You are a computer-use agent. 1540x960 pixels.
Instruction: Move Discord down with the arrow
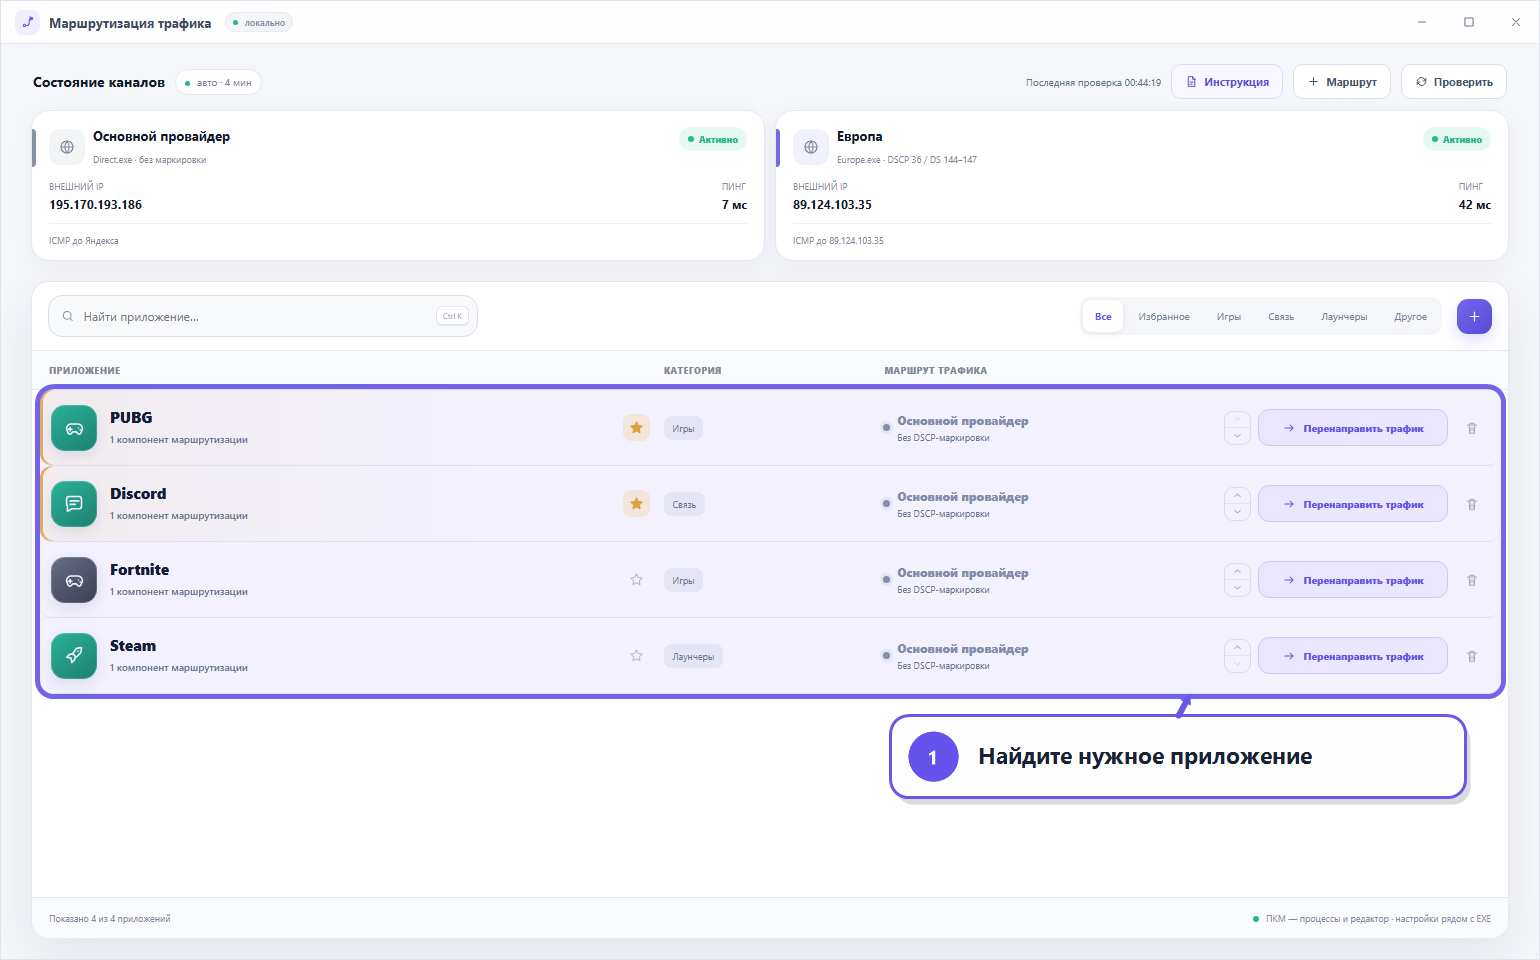[x=1237, y=512]
